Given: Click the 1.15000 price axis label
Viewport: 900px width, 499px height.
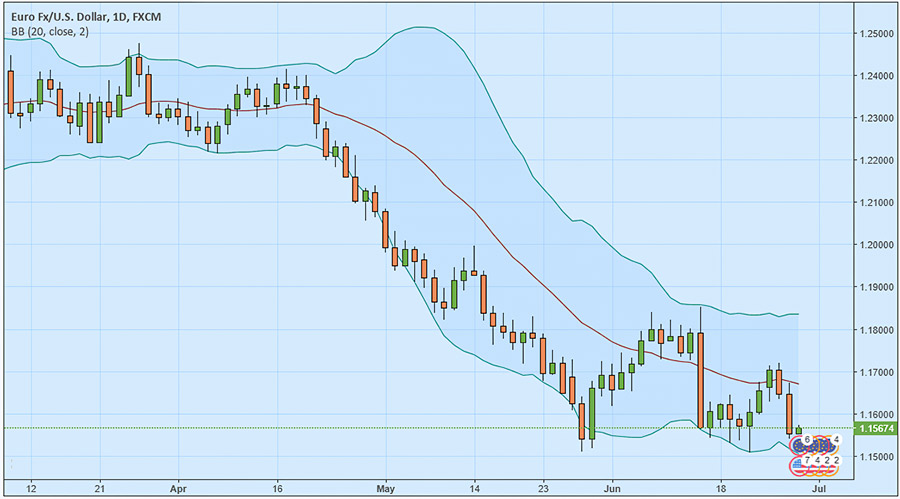Looking at the screenshot, I should (876, 457).
